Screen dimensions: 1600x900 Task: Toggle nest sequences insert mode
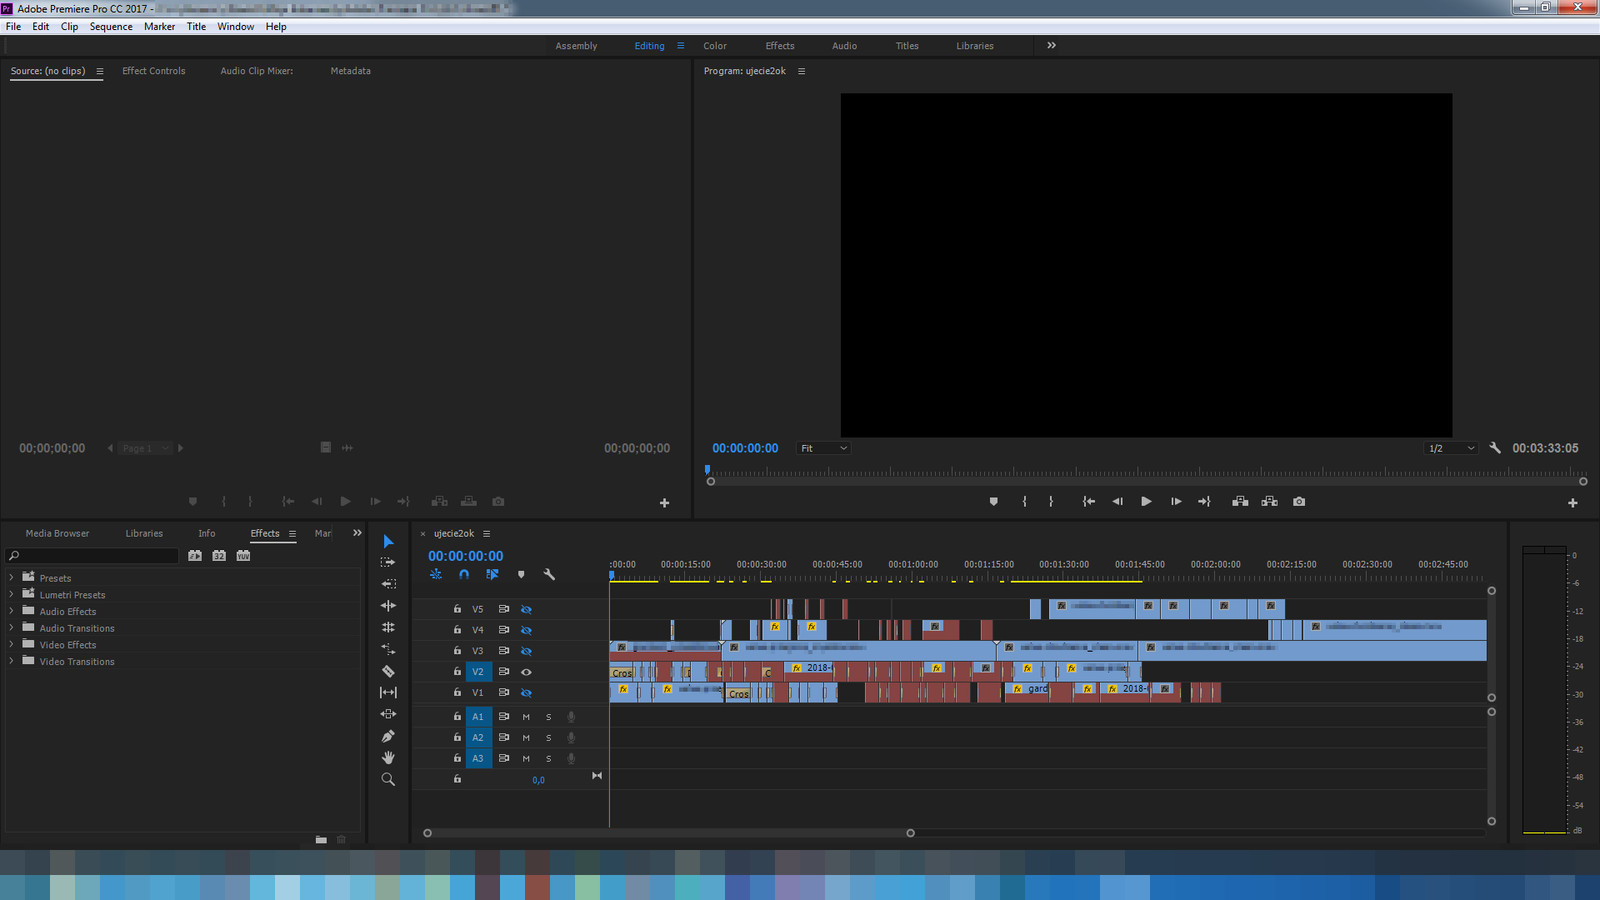coord(436,575)
